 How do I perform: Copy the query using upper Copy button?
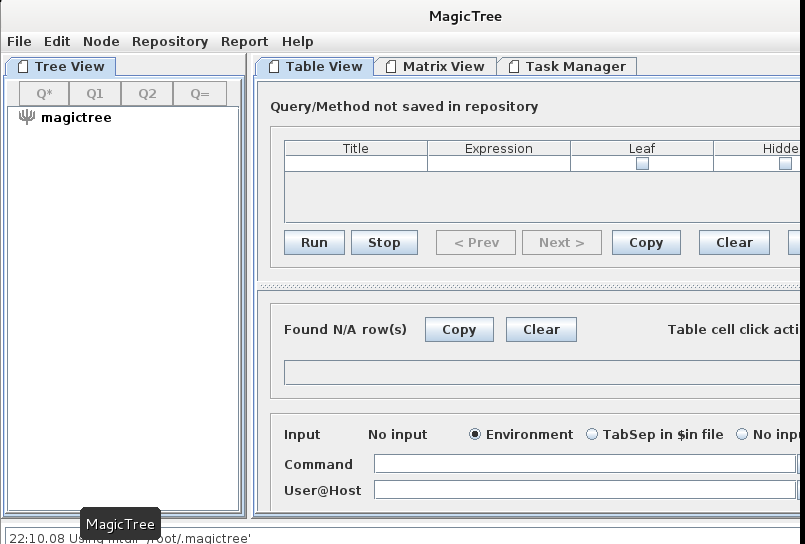click(646, 243)
